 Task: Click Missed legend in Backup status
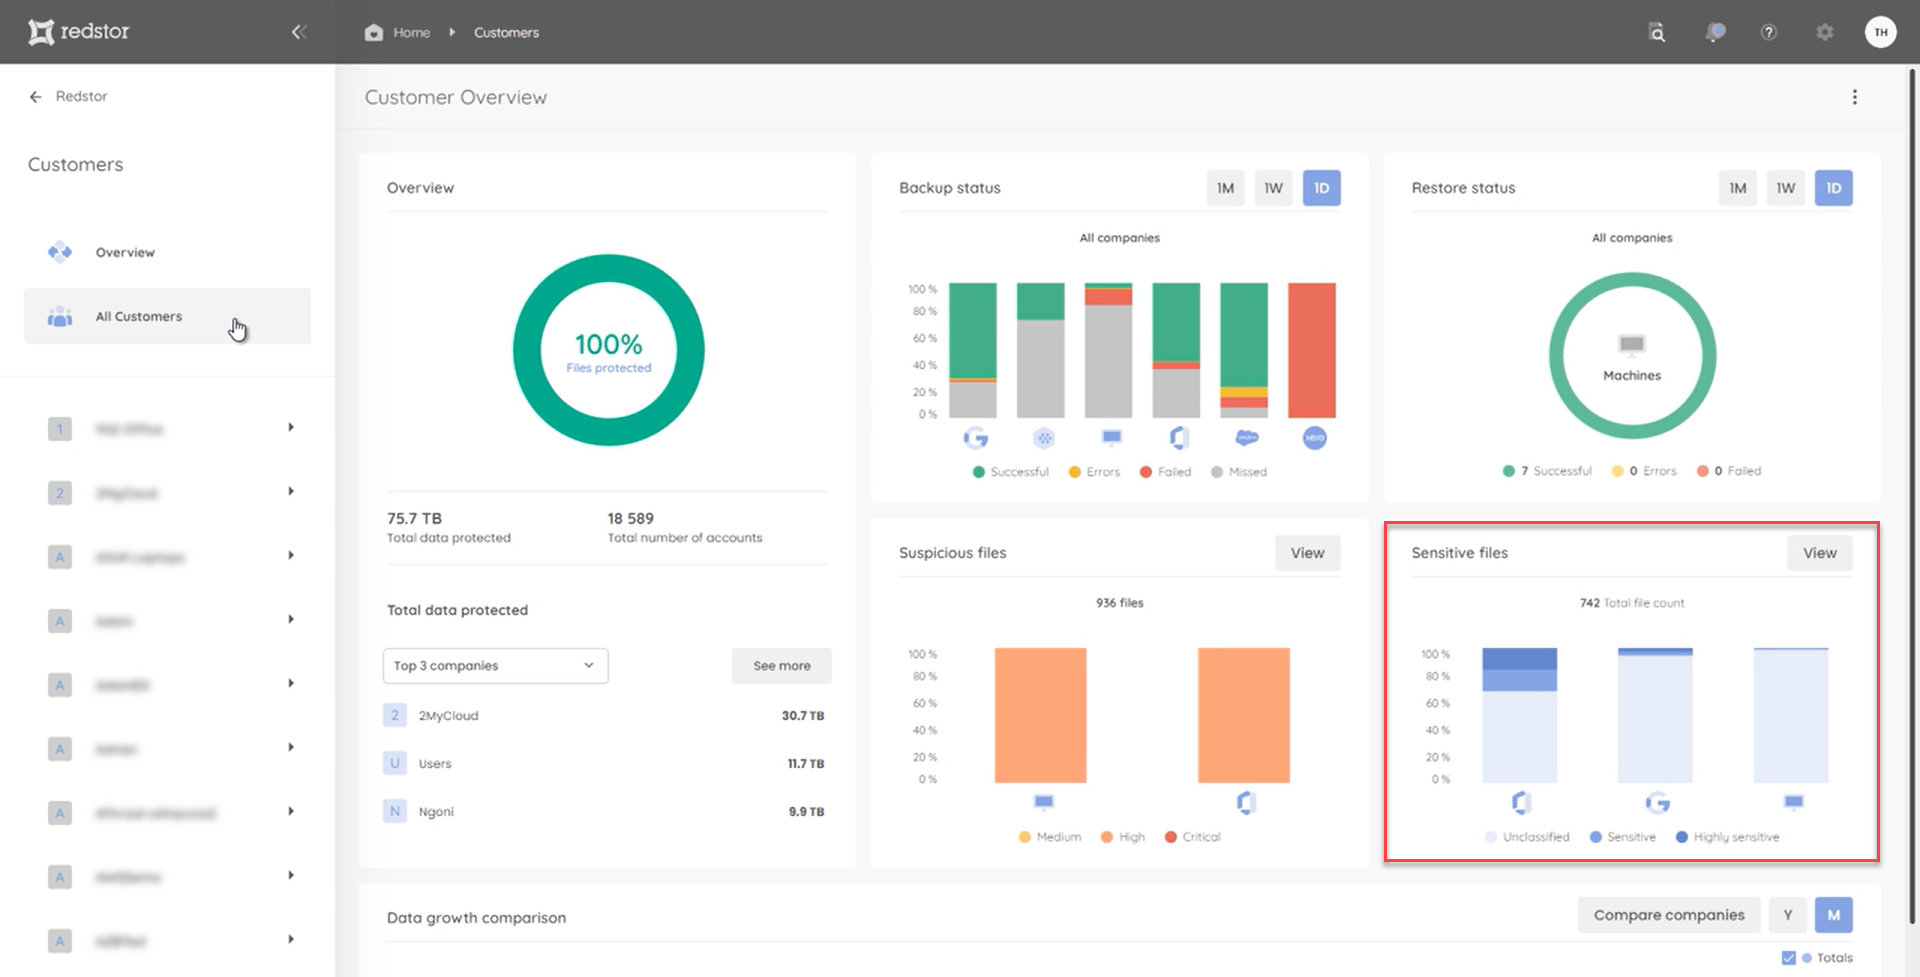click(x=1239, y=472)
